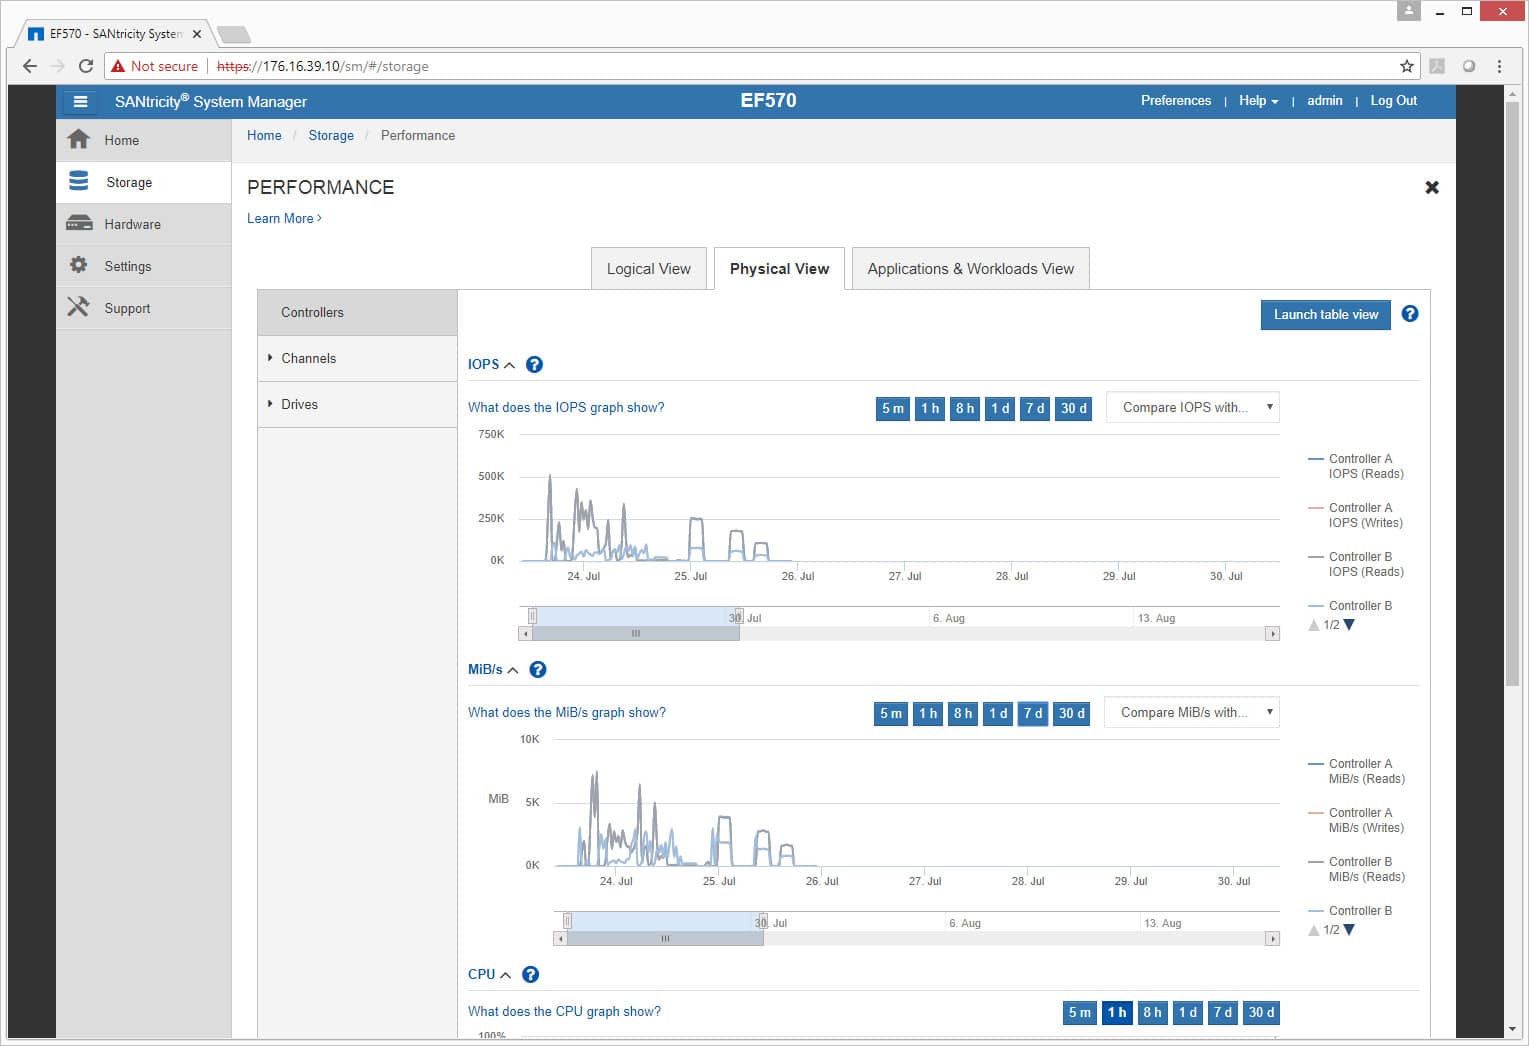The image size is (1529, 1046).
Task: Click left arrow of IOPS range scrollbar
Action: click(x=525, y=634)
